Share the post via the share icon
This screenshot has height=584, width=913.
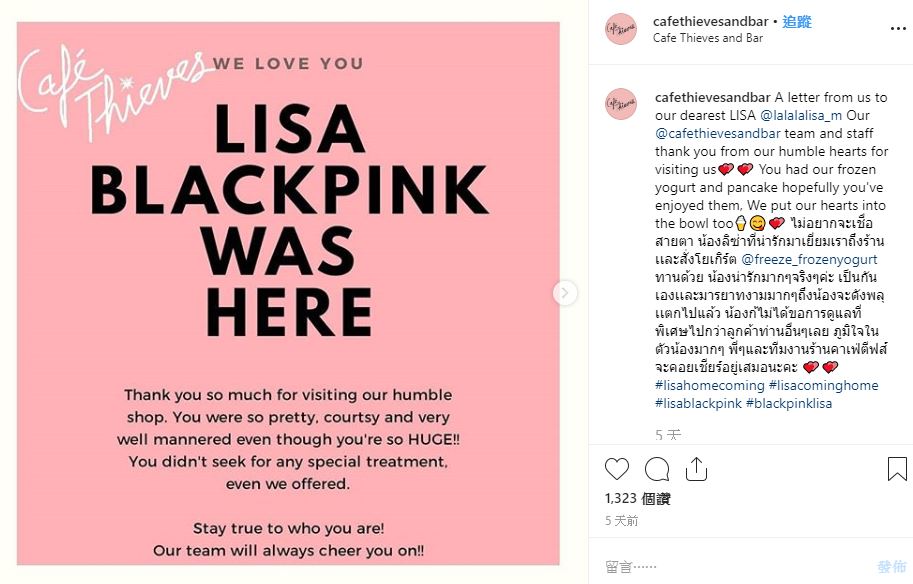tap(696, 469)
